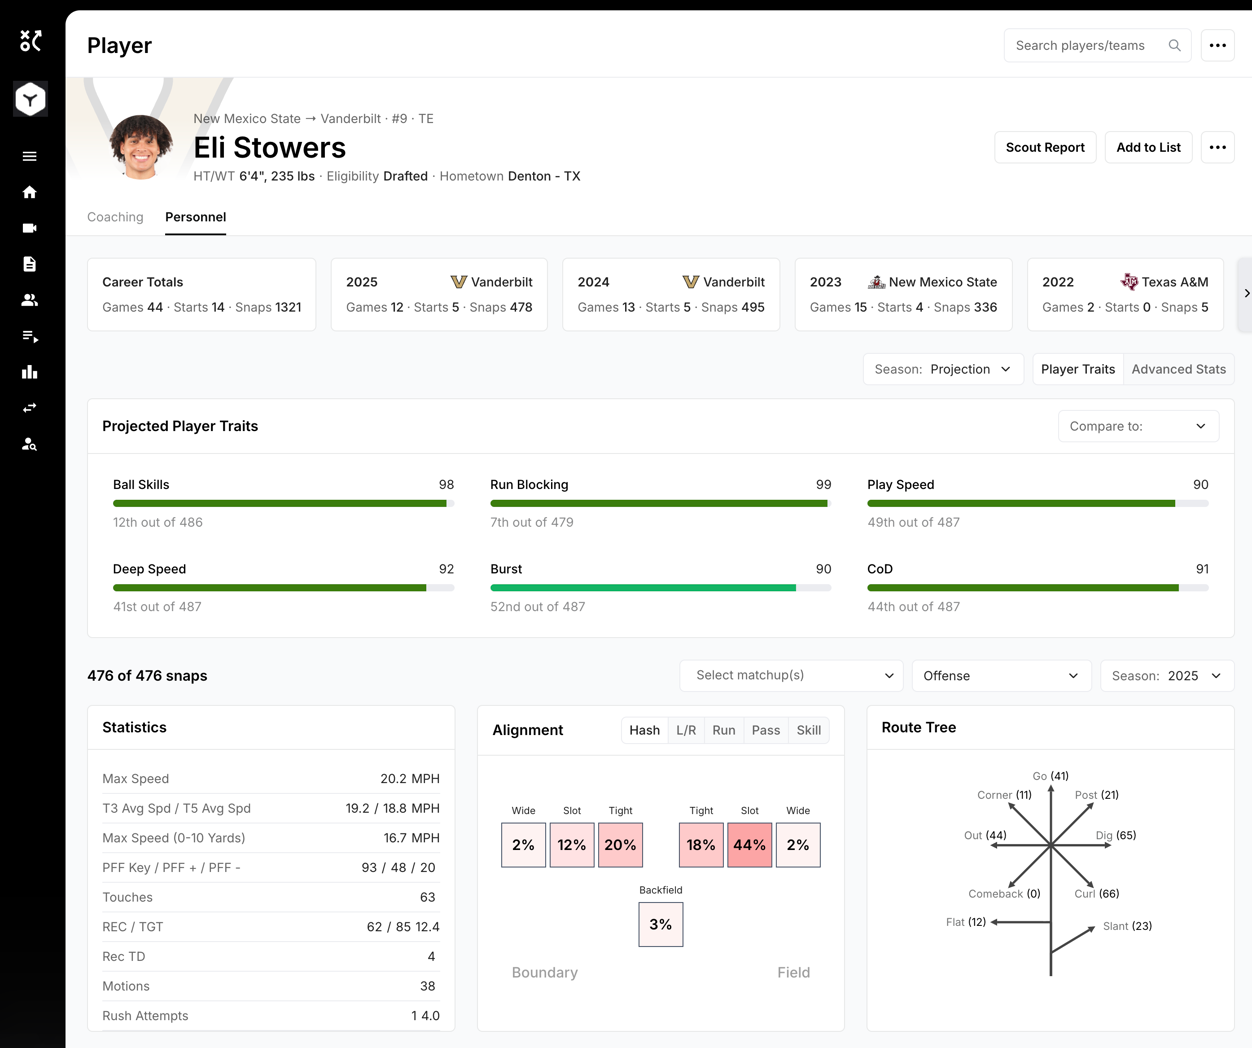Viewport: 1252px width, 1048px height.
Task: Open the Season Projection dropdown
Action: [x=943, y=369]
